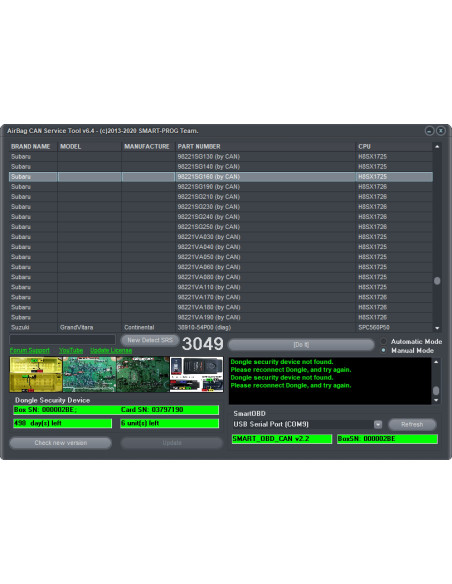Click the log panel scroll-down arrow
This screenshot has width=452, height=584.
[436, 401]
